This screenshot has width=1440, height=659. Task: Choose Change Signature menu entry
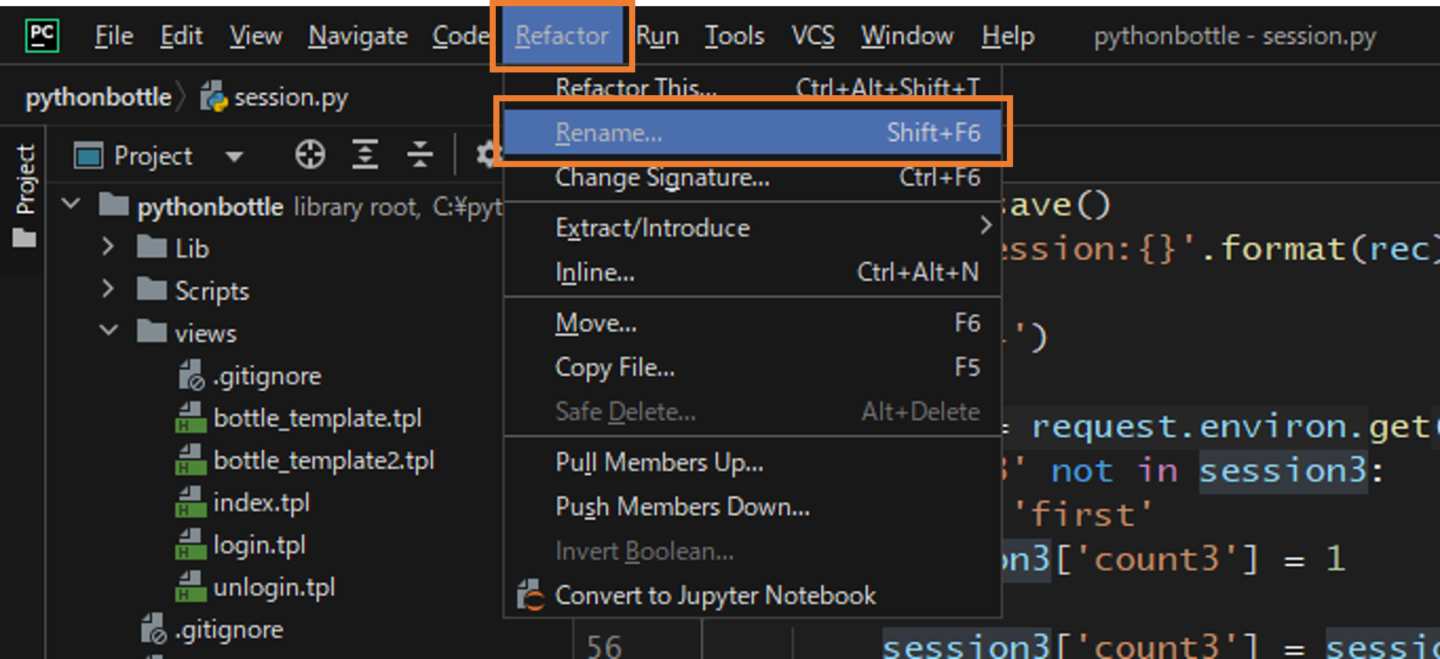click(x=662, y=178)
